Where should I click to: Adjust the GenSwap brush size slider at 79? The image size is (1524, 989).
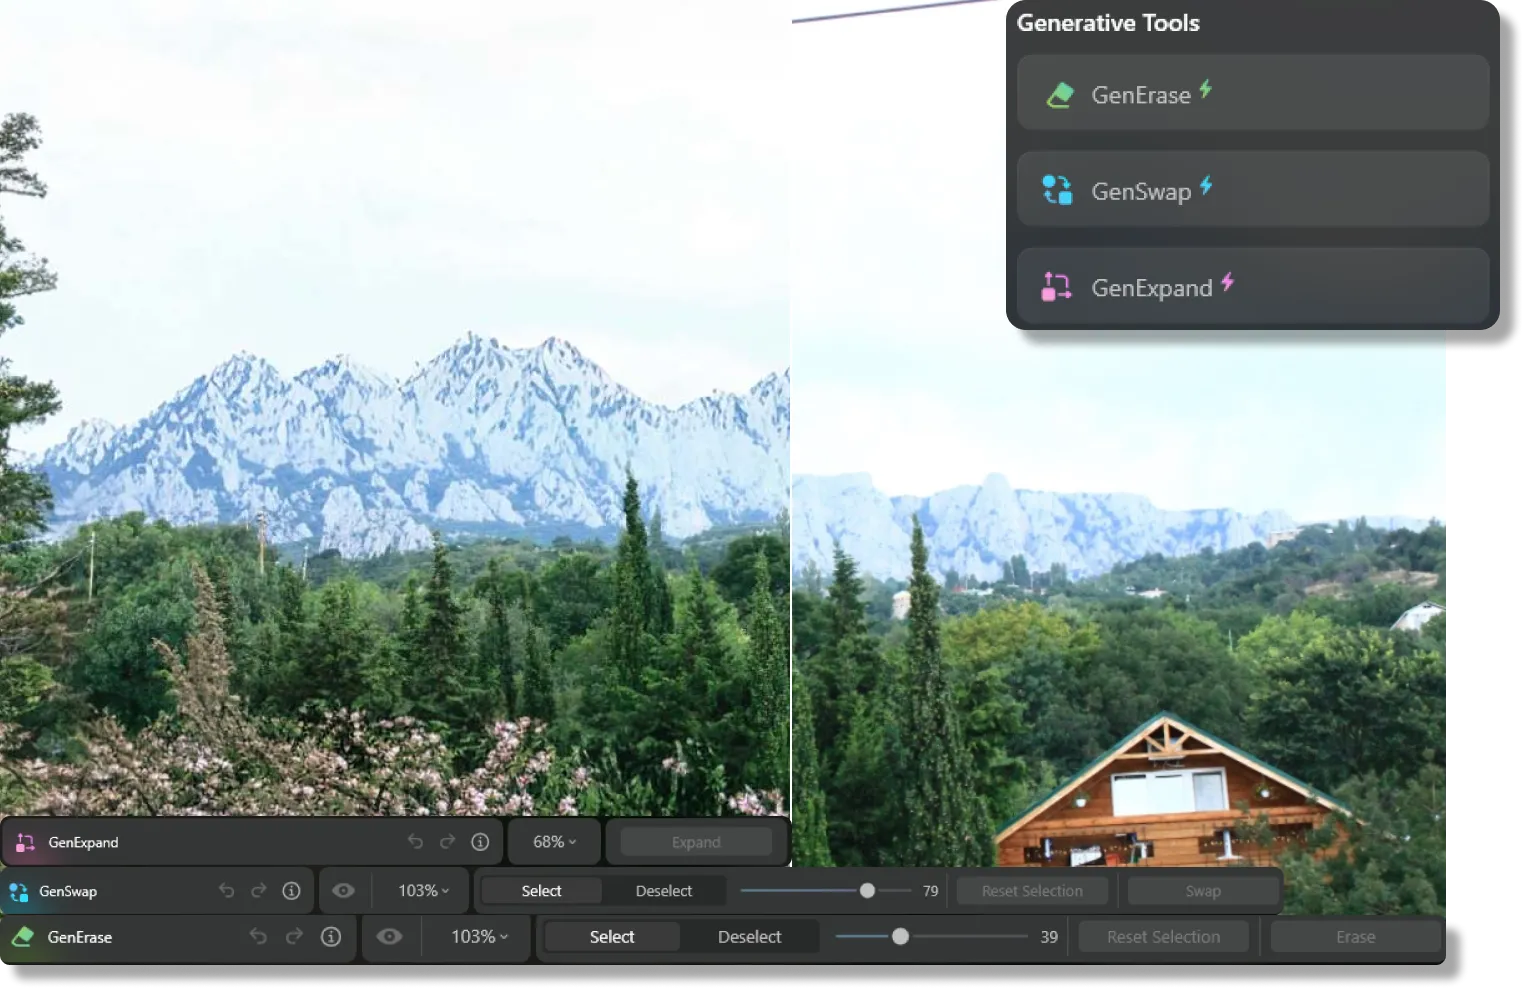[826, 890]
